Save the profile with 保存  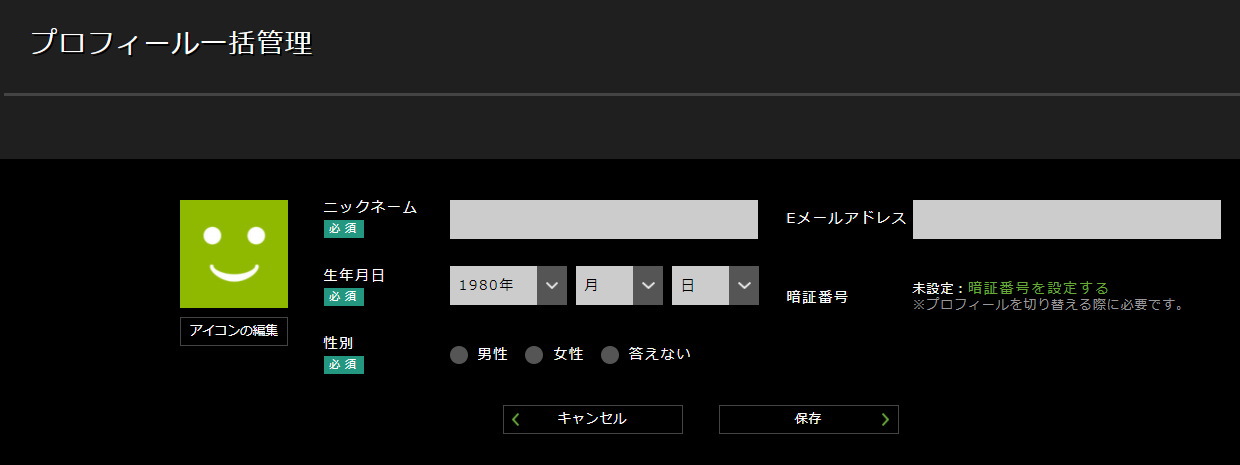808,420
